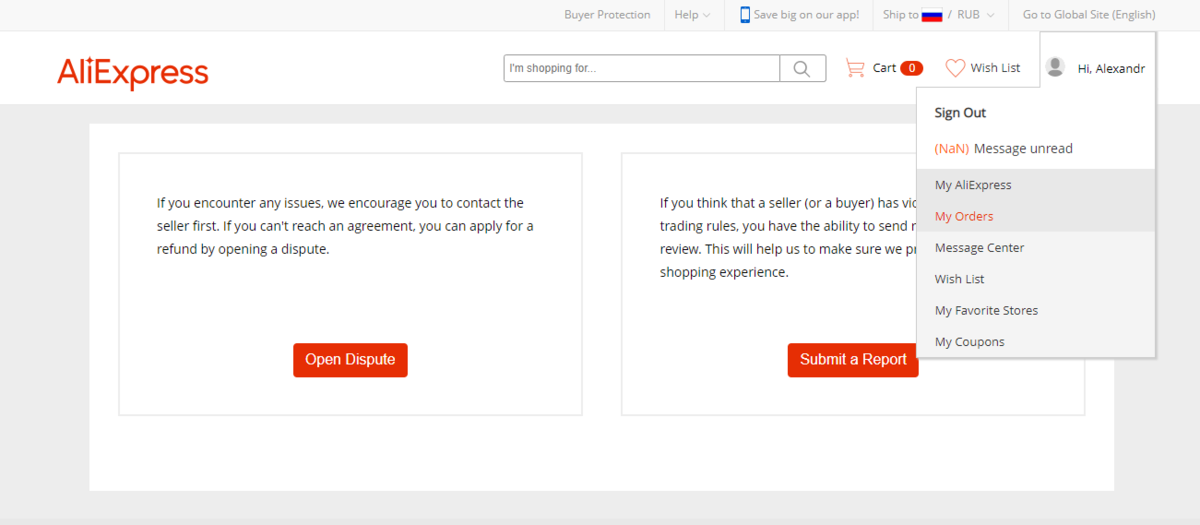Click the Open Dispute button
The image size is (1200, 525).
pyautogui.click(x=350, y=360)
